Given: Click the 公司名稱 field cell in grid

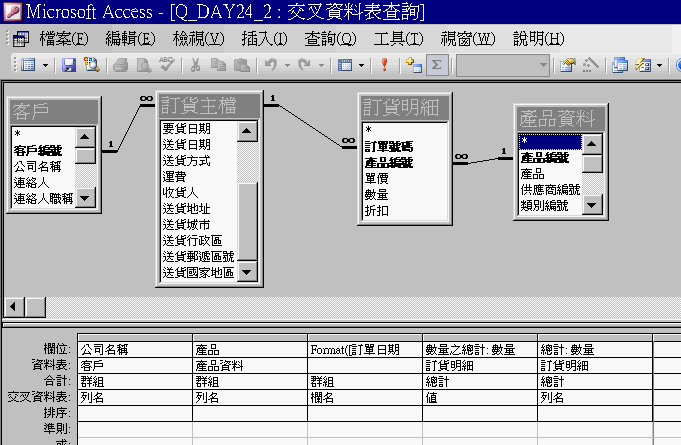Looking at the screenshot, I should pyautogui.click(x=135, y=349).
